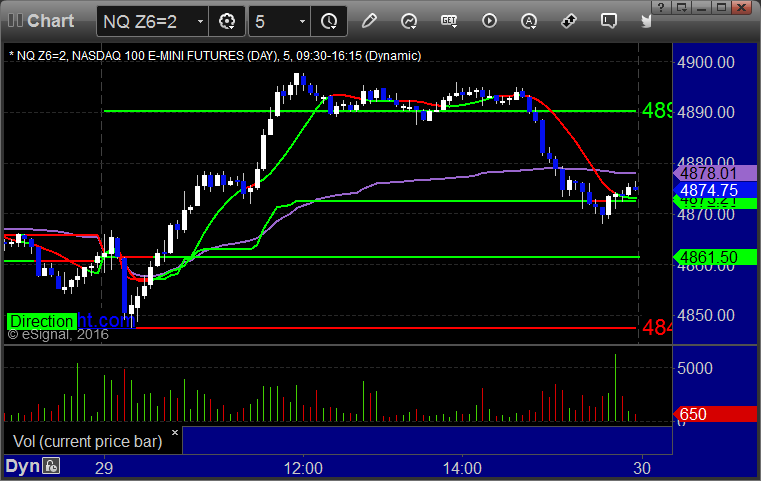Click the 4900.00 price axis label
761x481 pixels.
706,62
